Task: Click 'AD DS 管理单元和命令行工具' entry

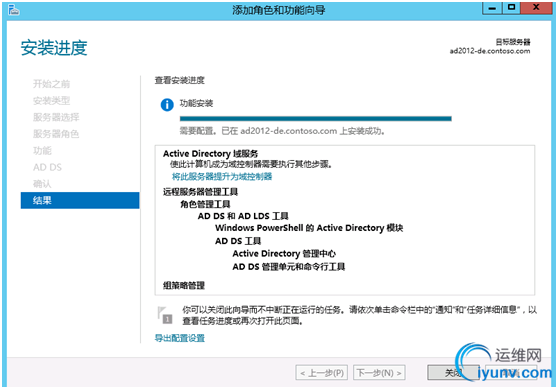Action: (289, 267)
